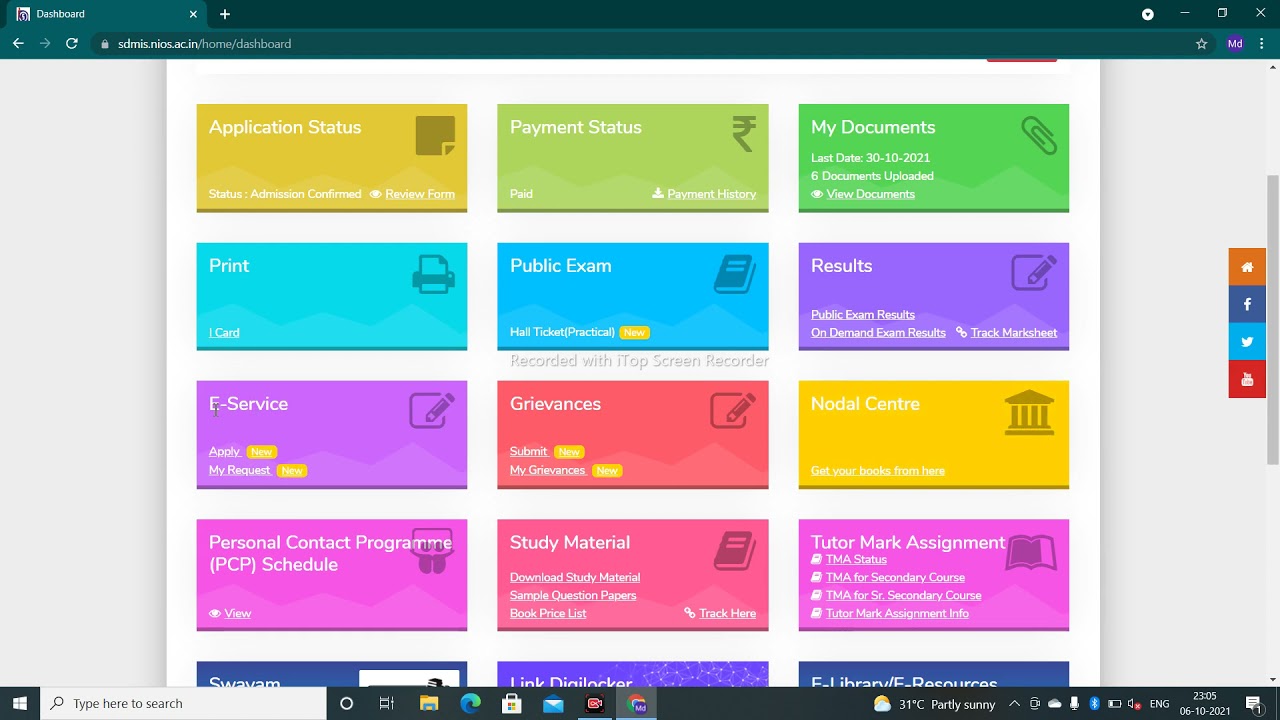Viewport: 1280px width, 720px height.
Task: Open the Home side button
Action: point(1247,267)
